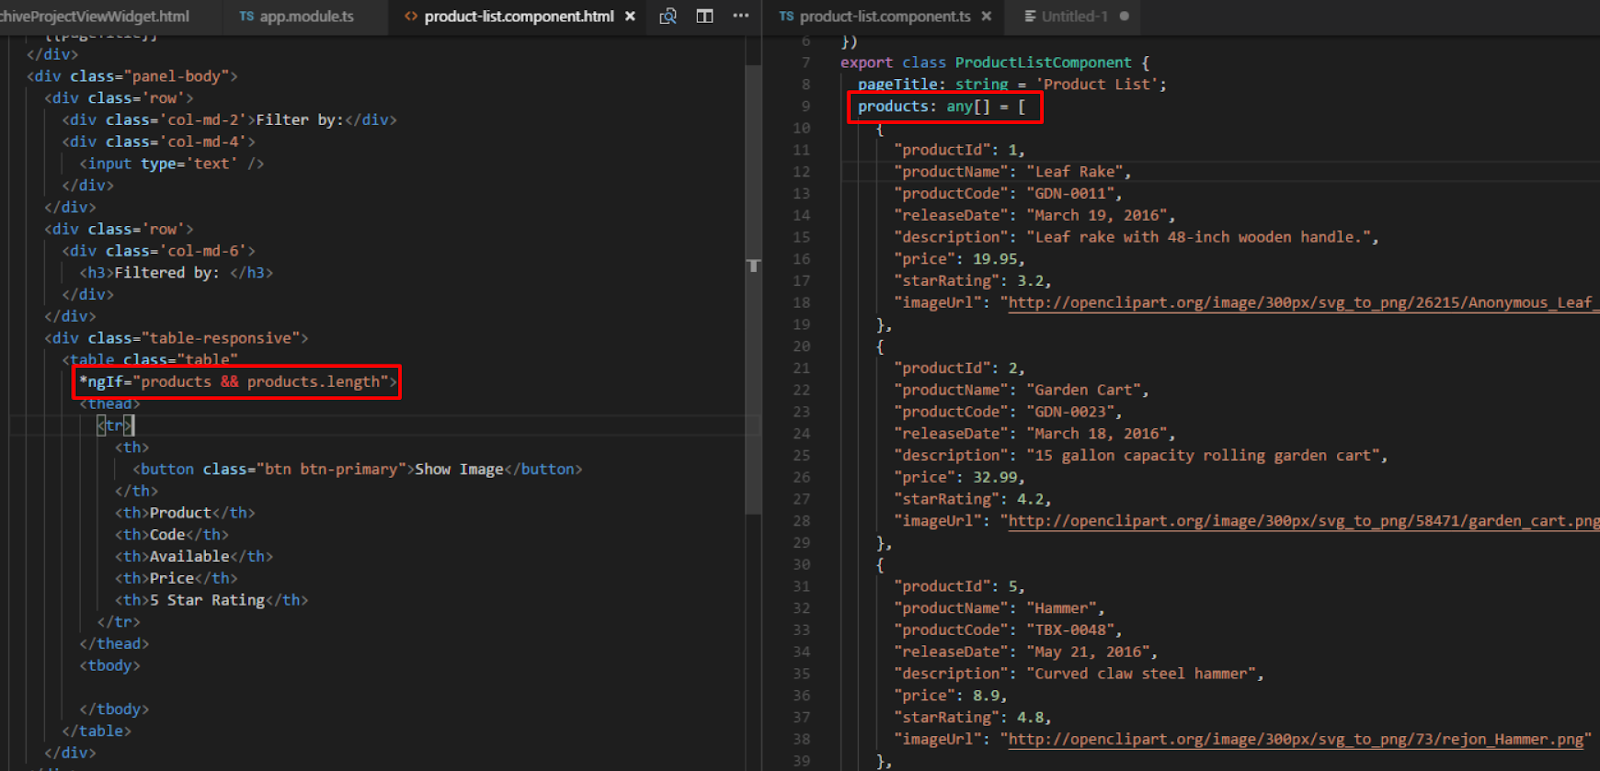Click line number 21 in the right gutter
This screenshot has height=771, width=1600.
801,368
